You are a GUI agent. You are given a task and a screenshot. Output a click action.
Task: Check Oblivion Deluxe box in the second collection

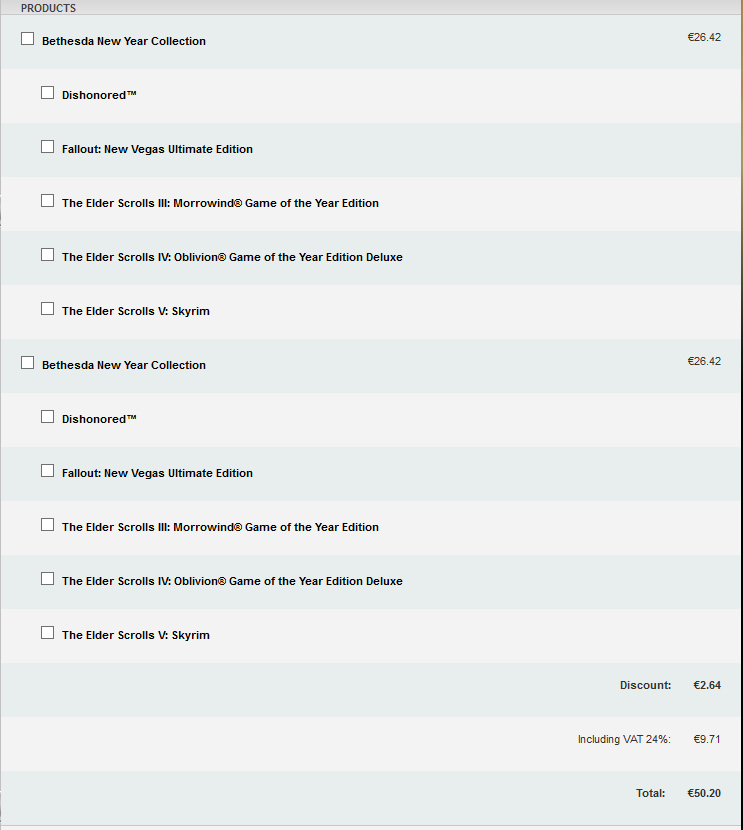(48, 579)
